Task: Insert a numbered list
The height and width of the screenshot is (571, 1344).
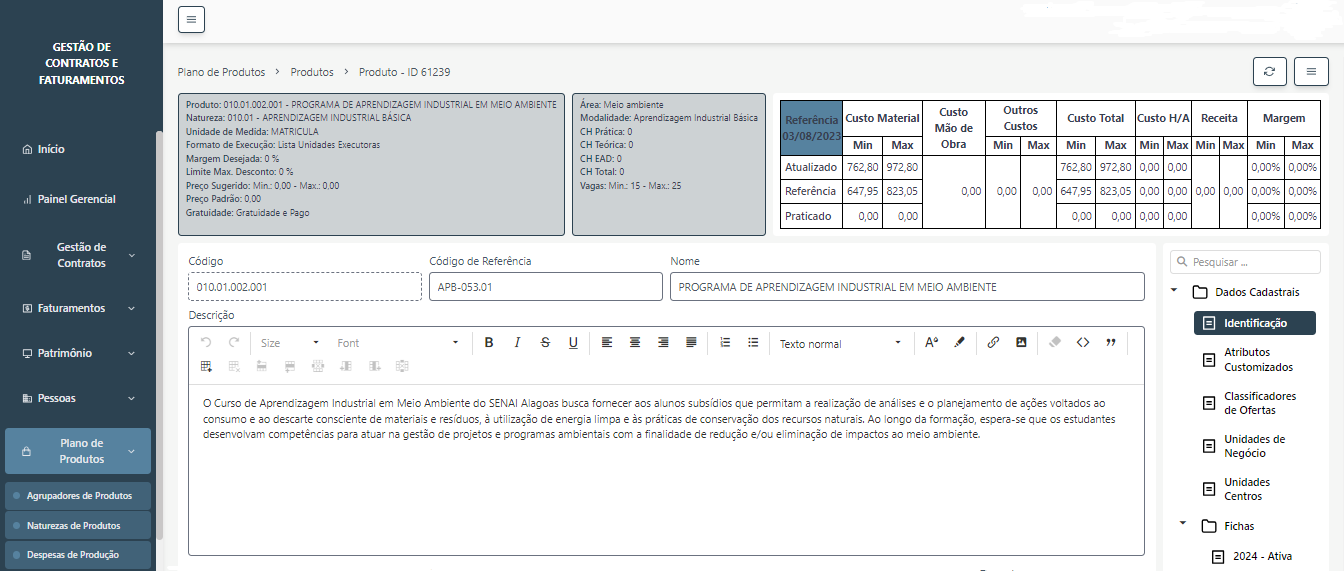Action: coord(725,343)
